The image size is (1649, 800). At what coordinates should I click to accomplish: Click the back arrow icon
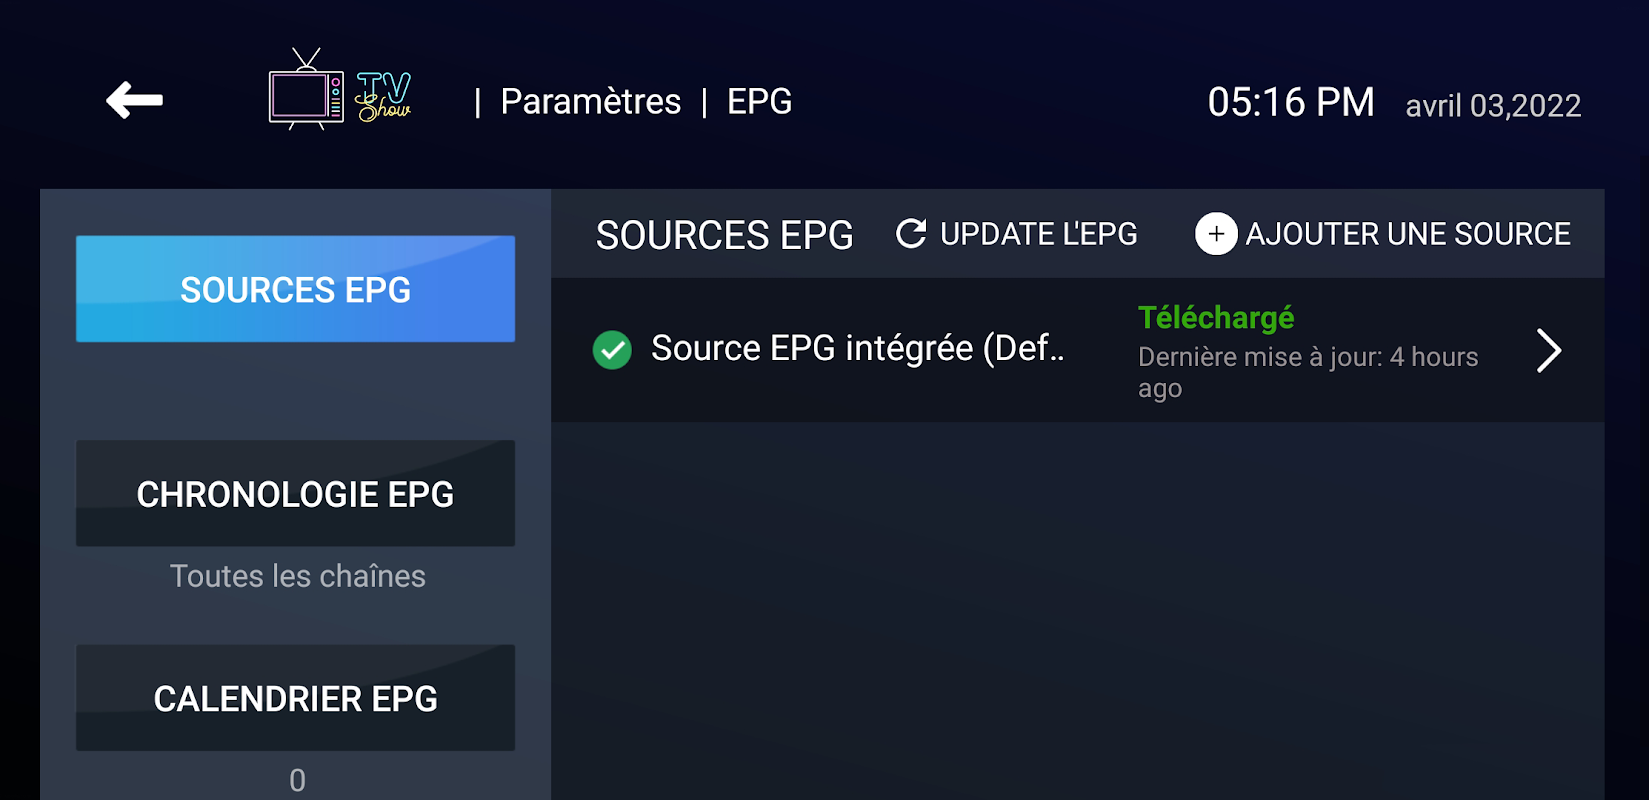point(135,100)
